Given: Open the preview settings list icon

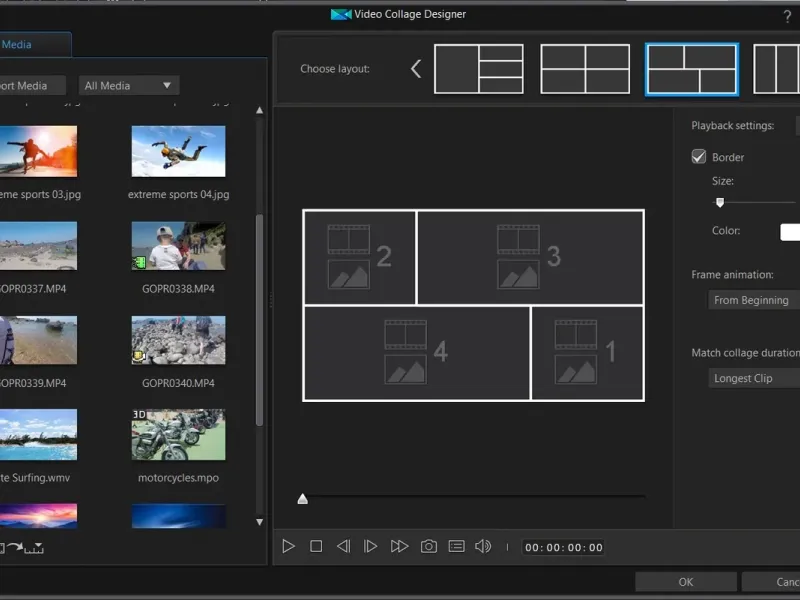Looking at the screenshot, I should 456,546.
